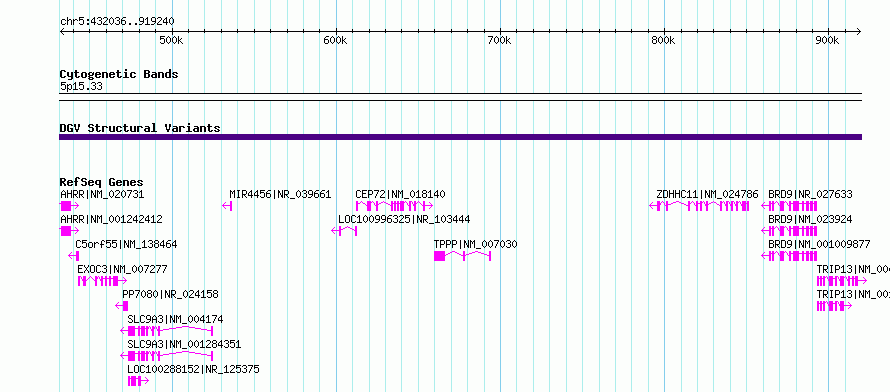Click the CEP72 gene exon glyph
Viewport: 890px width, 392px height.
(394, 206)
